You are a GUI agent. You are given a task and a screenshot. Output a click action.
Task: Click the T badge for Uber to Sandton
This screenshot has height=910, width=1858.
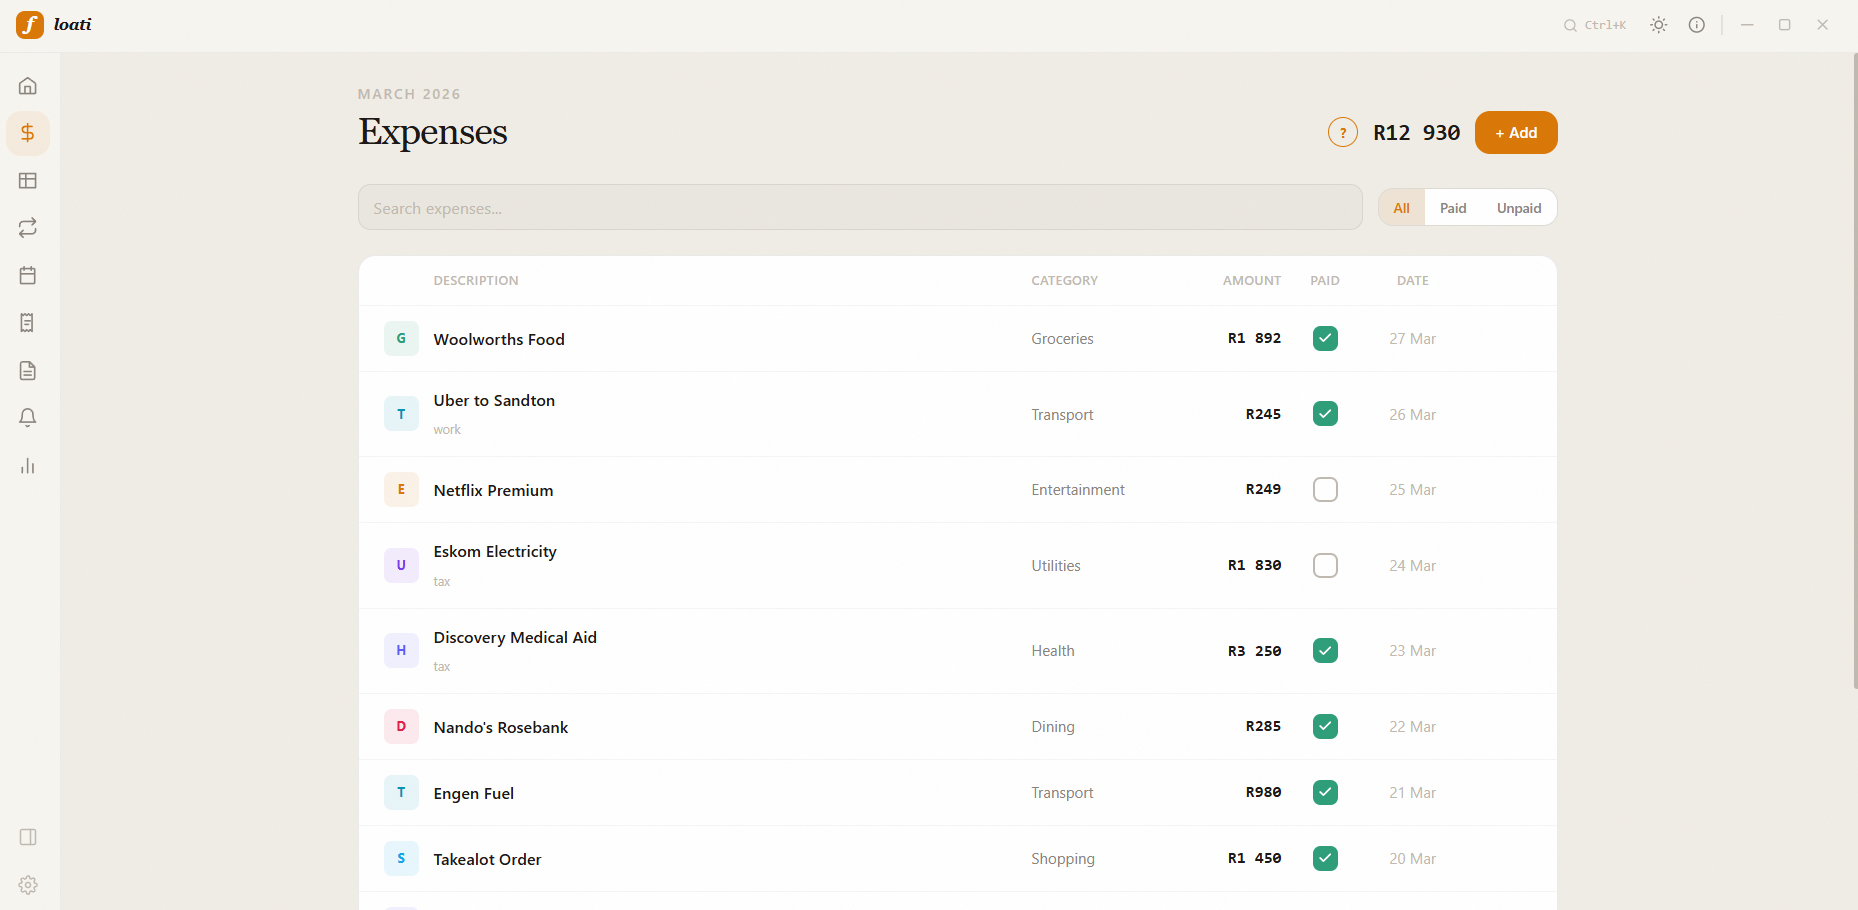tap(401, 414)
